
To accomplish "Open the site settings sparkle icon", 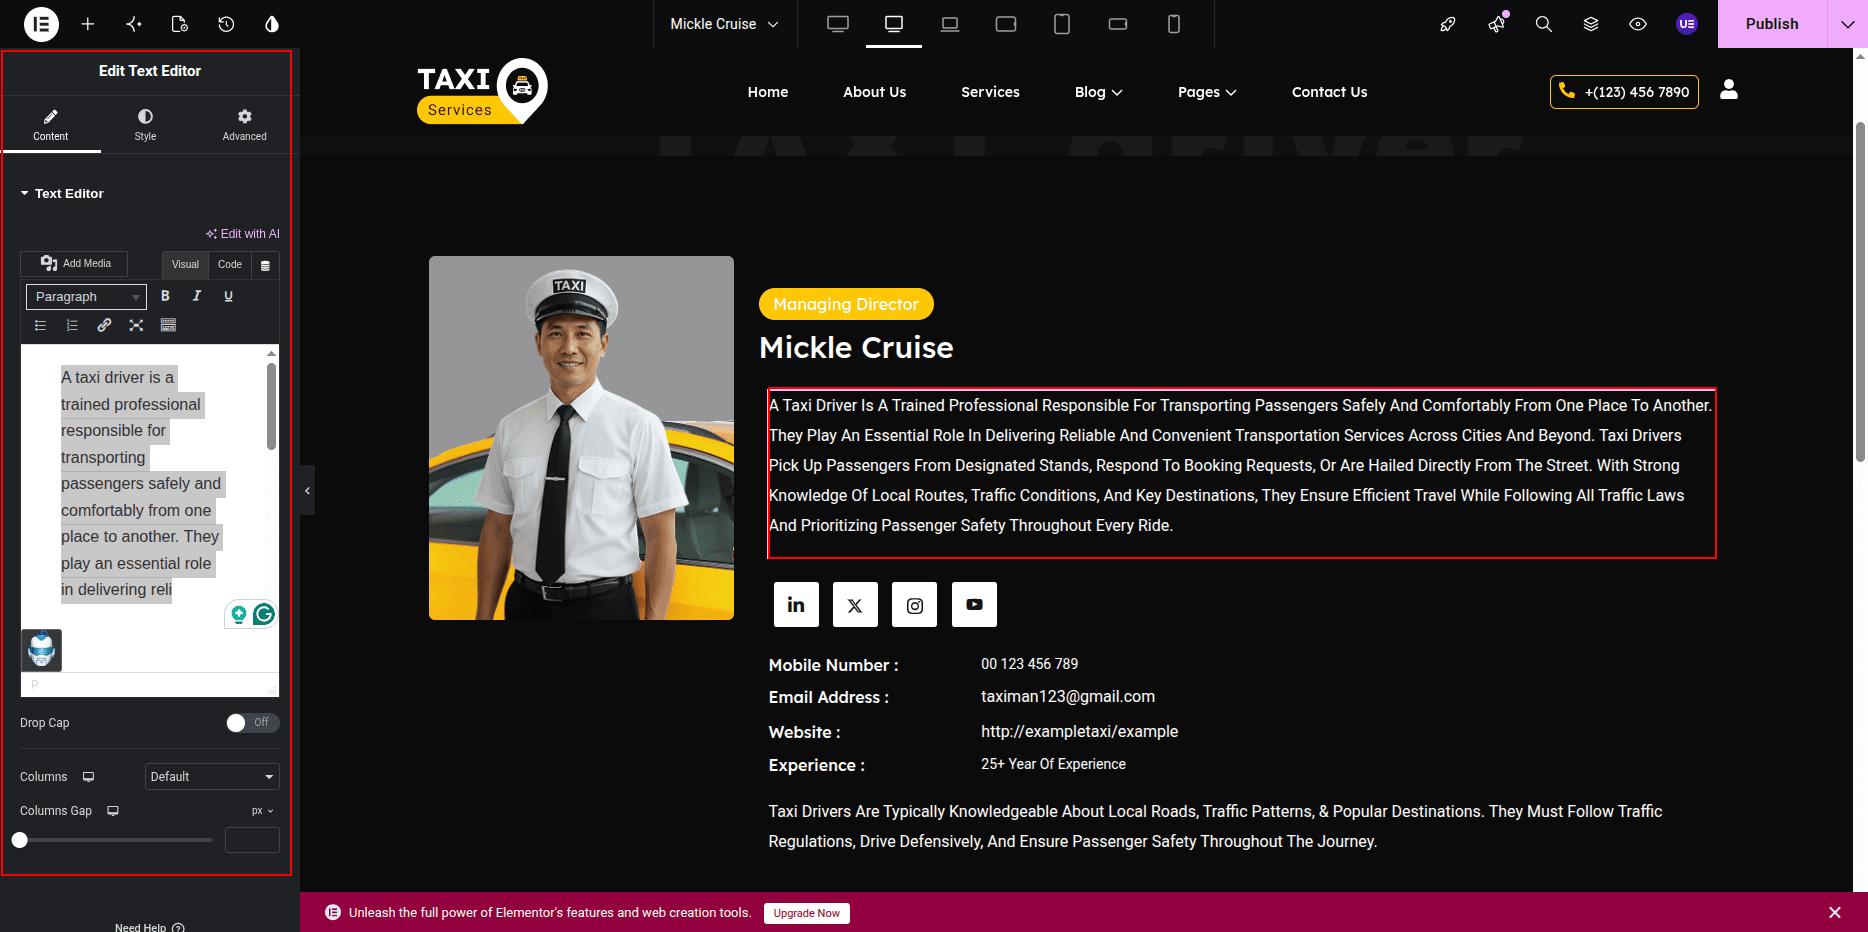I will 134,24.
